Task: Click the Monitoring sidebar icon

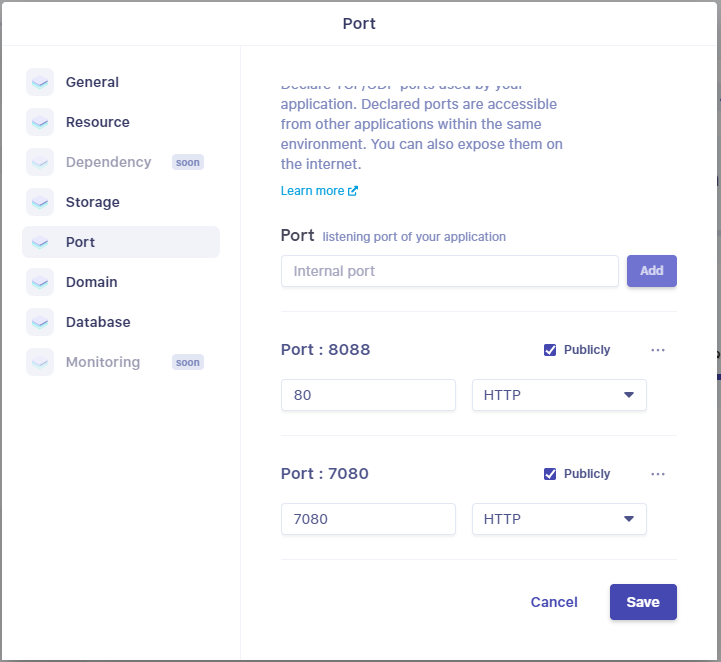Action: (x=40, y=362)
